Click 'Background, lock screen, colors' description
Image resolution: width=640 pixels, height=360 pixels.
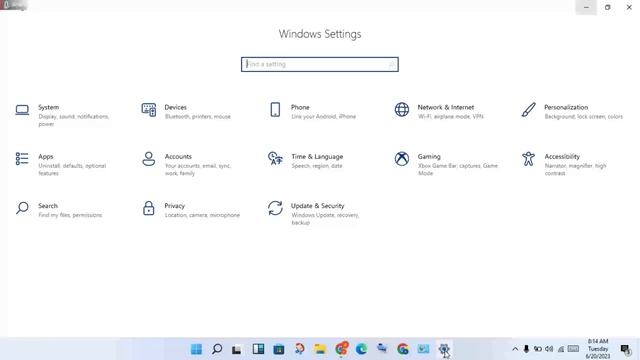point(584,117)
